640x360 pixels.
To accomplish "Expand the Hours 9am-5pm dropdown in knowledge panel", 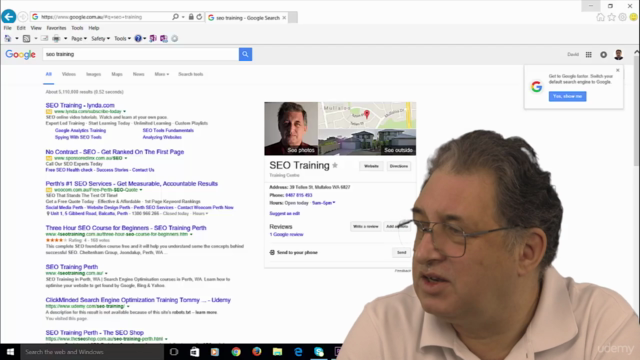I will 324,203.
